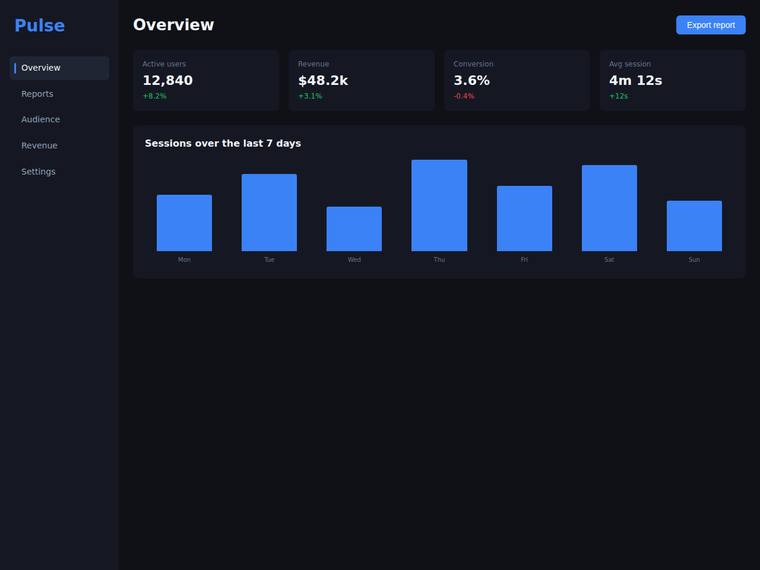The image size is (760, 570).
Task: Click the +12s change indicator
Action: point(618,96)
